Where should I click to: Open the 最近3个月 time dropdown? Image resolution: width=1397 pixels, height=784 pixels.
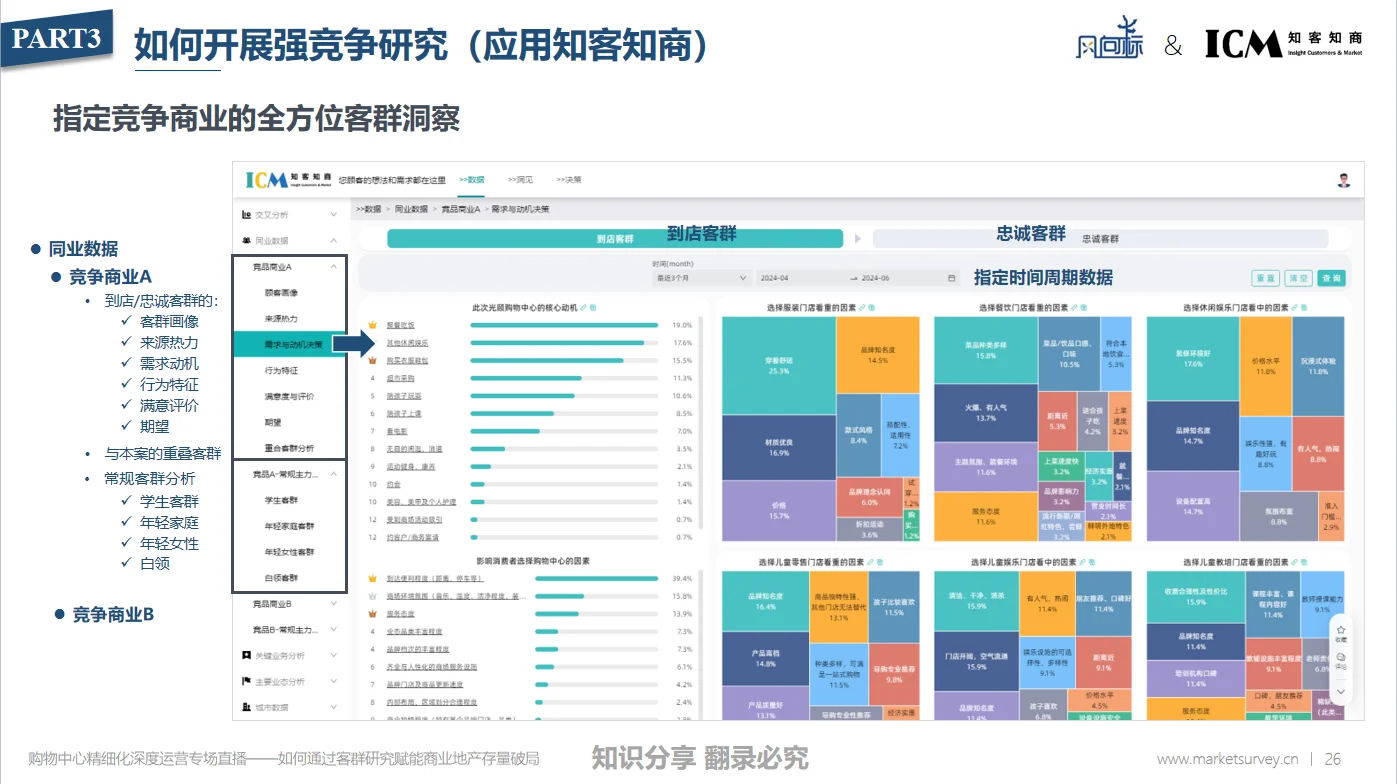700,278
